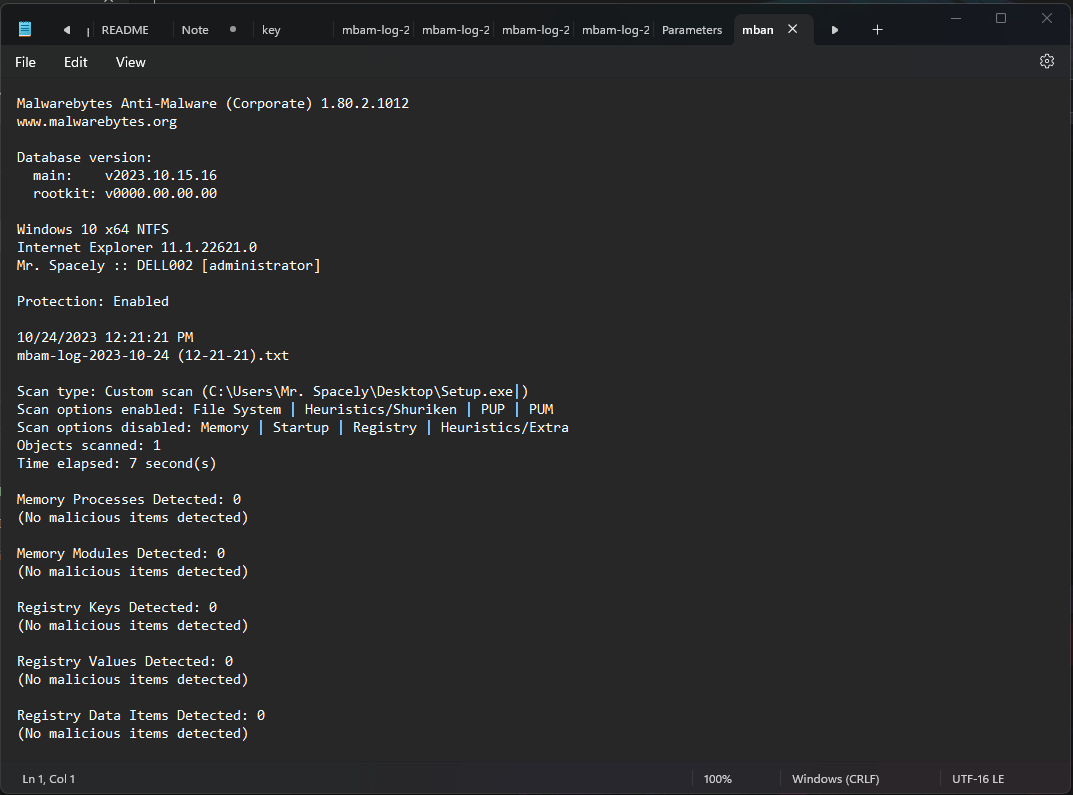Click the 100% zoom level in status bar
The height and width of the screenshot is (795, 1073).
tap(717, 779)
